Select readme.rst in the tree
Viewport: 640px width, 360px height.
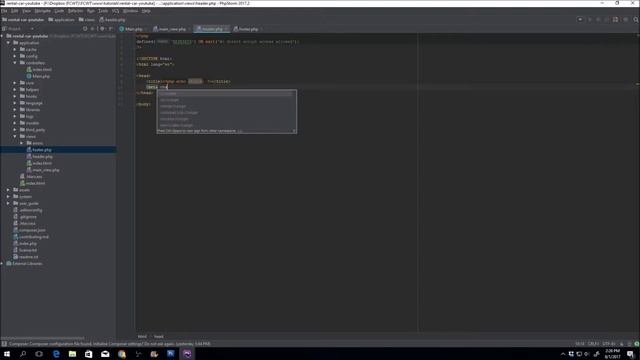click(x=29, y=257)
